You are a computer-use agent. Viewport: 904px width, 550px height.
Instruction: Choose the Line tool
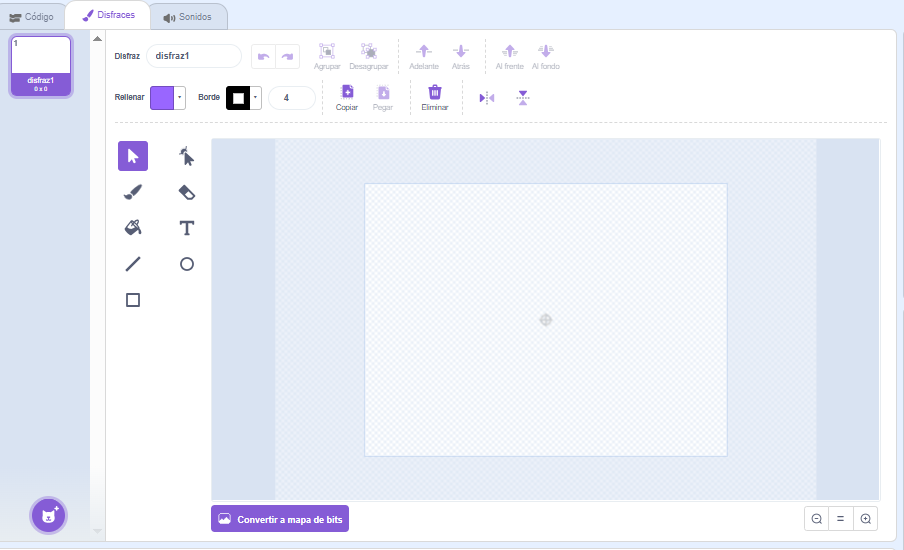133,264
